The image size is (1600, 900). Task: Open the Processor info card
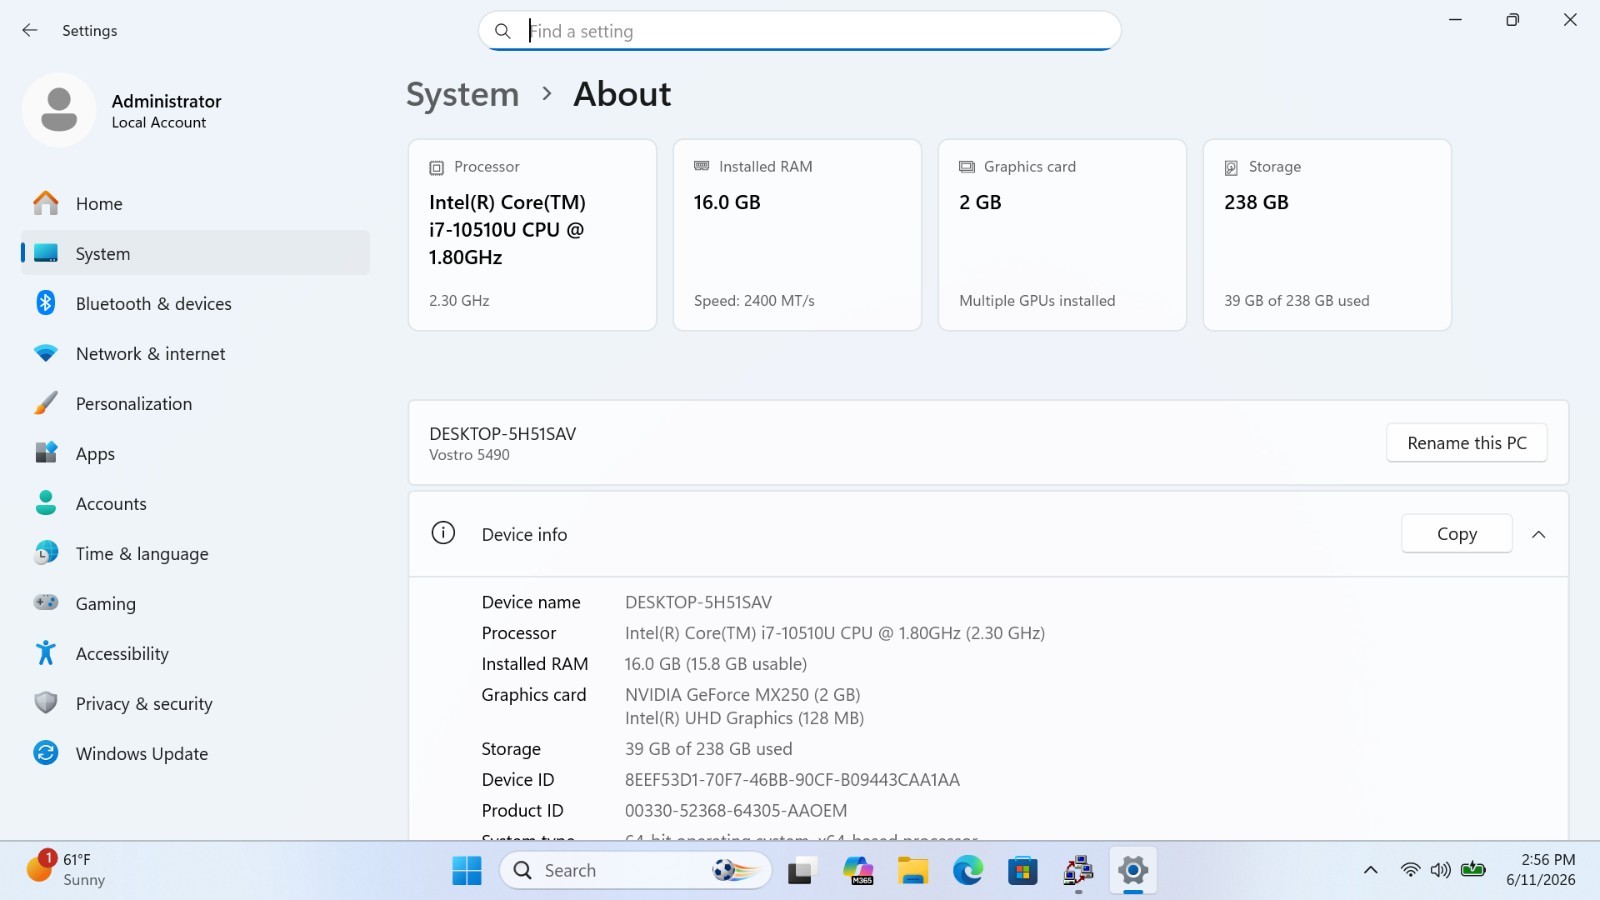(532, 235)
